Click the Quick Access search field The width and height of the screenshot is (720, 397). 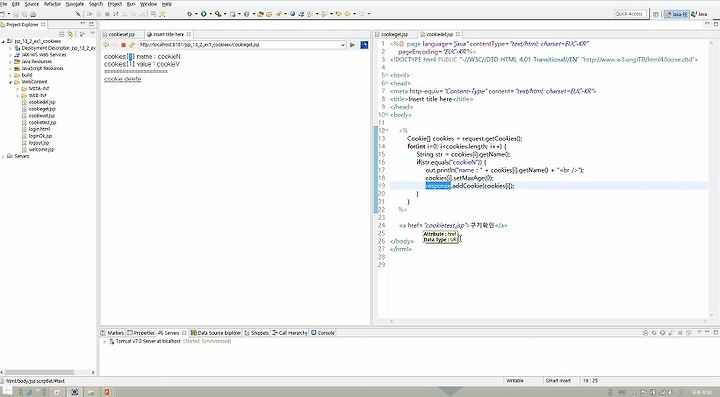click(x=629, y=14)
